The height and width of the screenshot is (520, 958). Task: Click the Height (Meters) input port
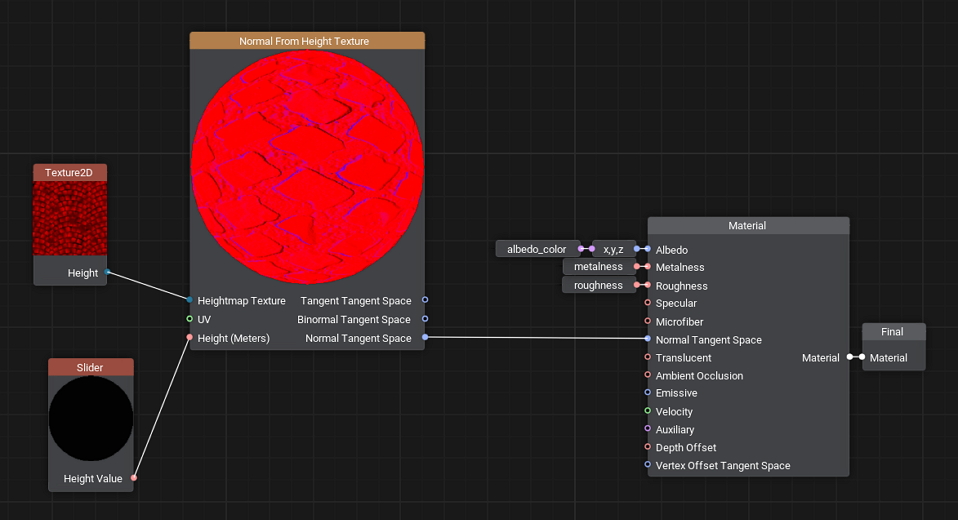click(190, 338)
